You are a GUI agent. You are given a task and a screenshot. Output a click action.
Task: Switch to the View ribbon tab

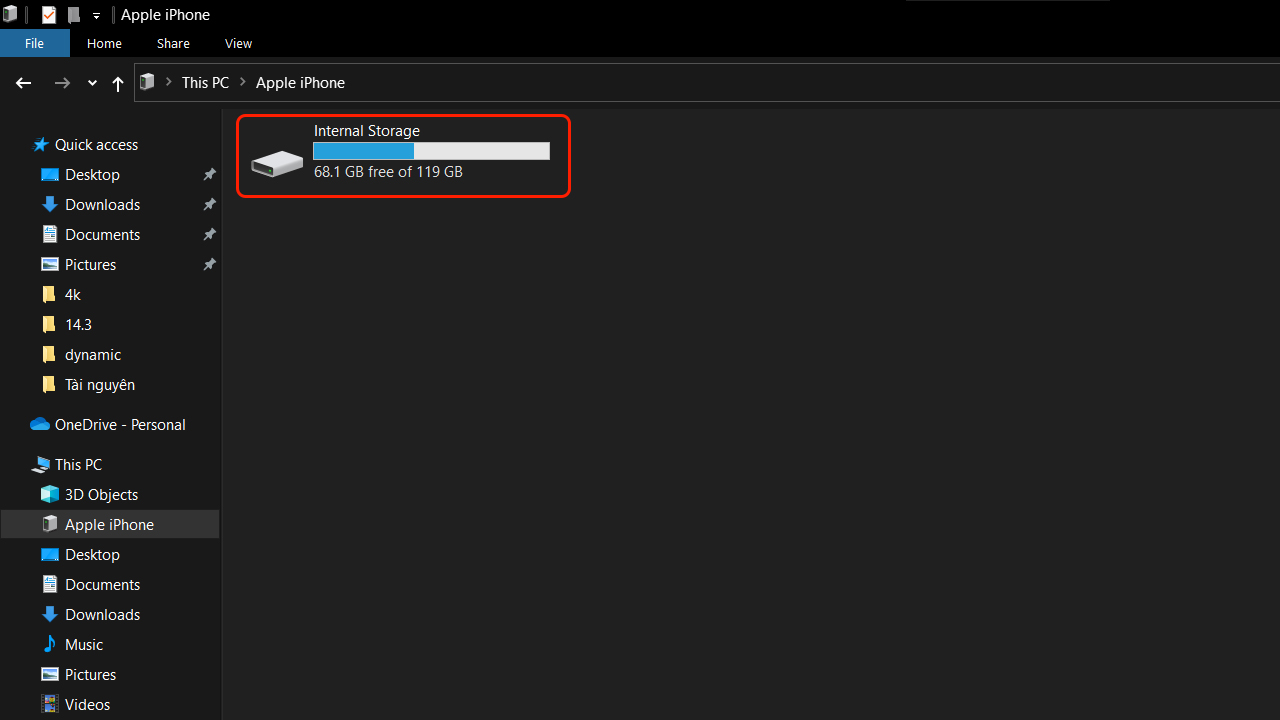(x=238, y=43)
